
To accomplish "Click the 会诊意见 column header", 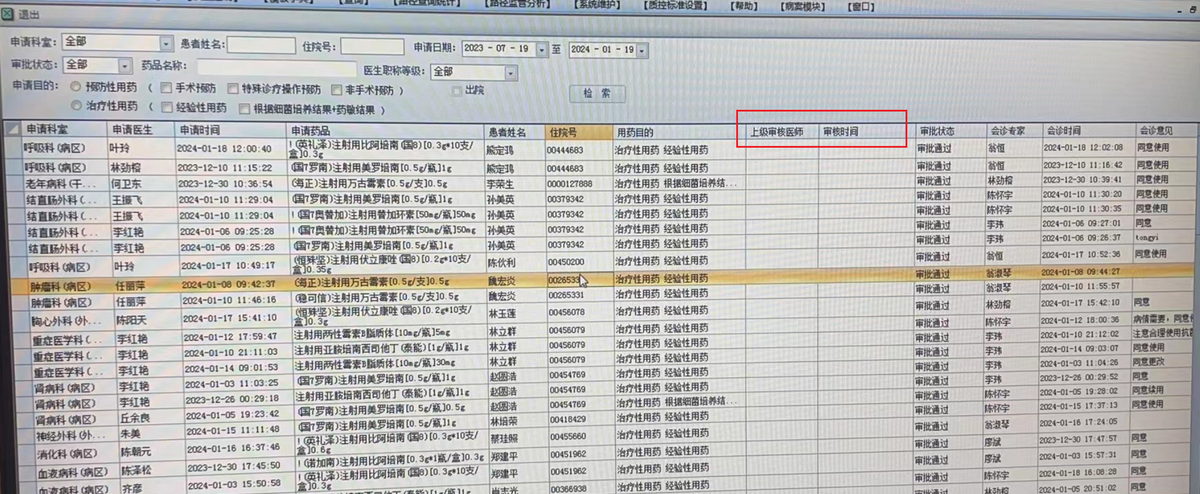I will pos(1166,131).
